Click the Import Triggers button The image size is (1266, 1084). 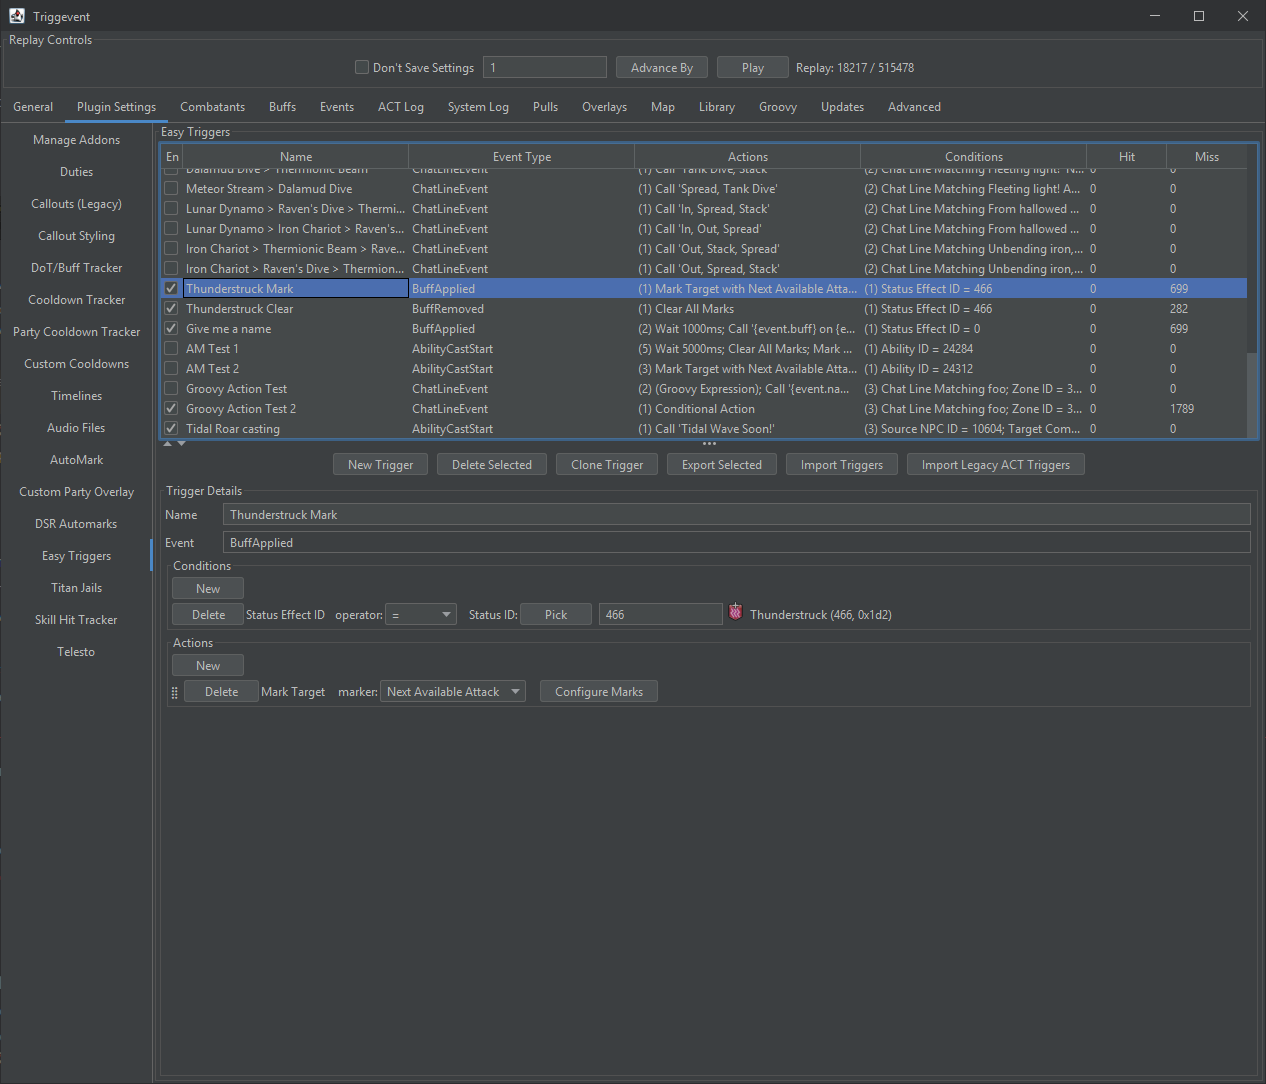(x=842, y=465)
